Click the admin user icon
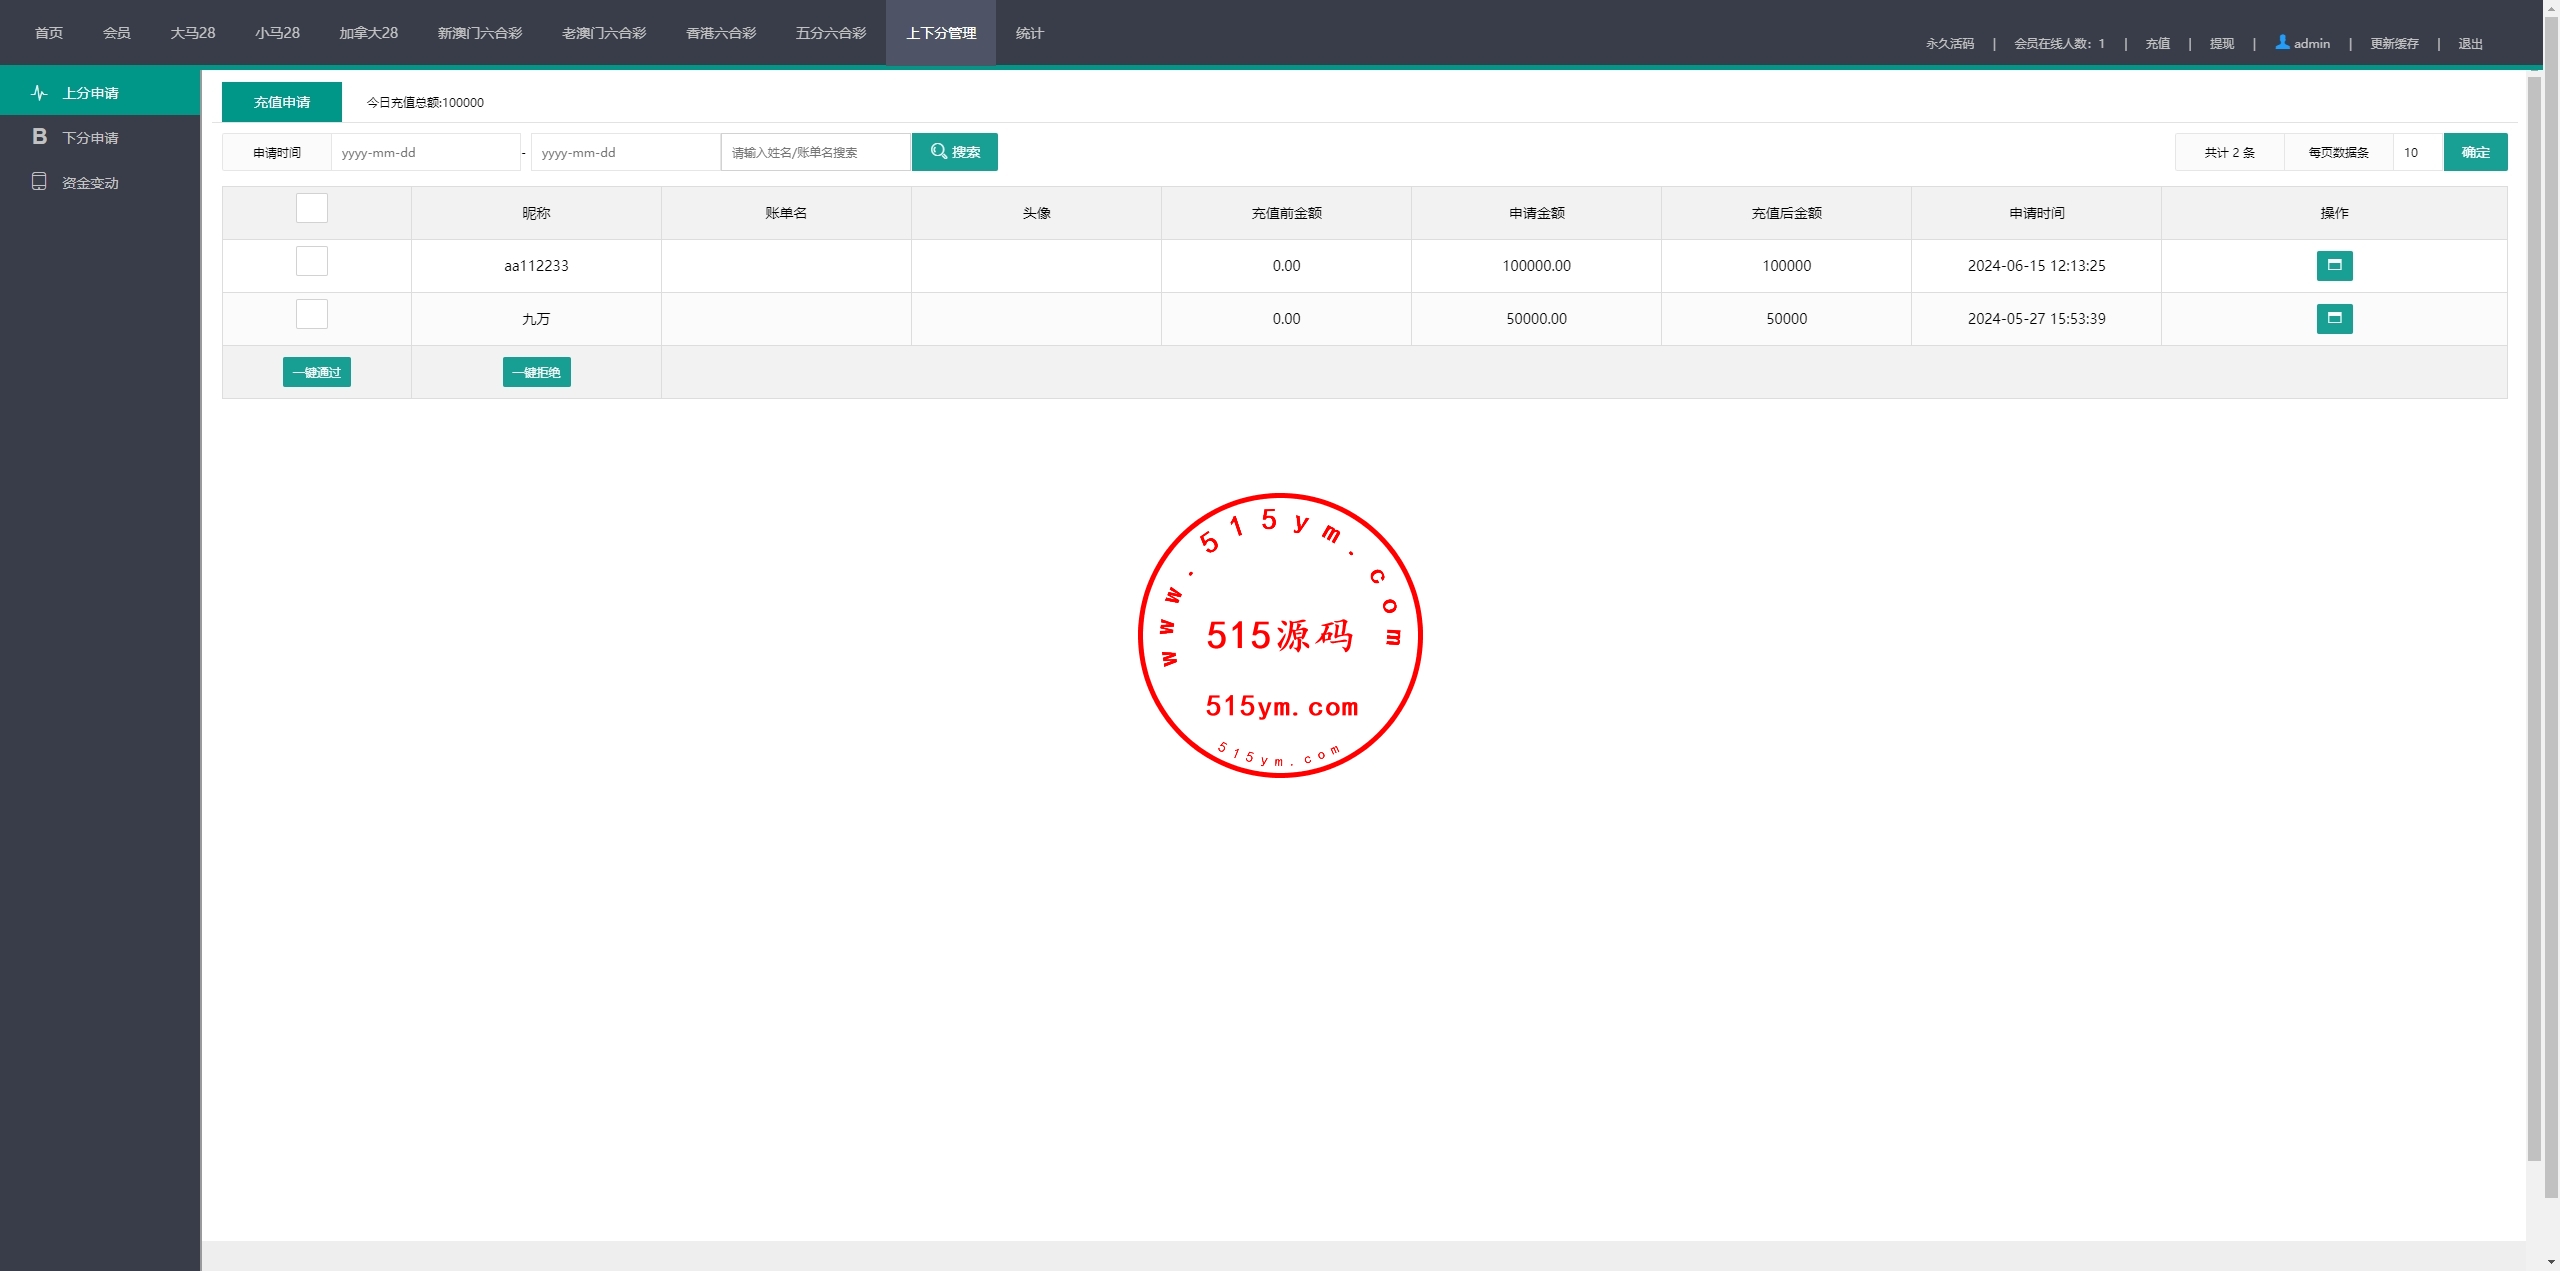 (2282, 42)
